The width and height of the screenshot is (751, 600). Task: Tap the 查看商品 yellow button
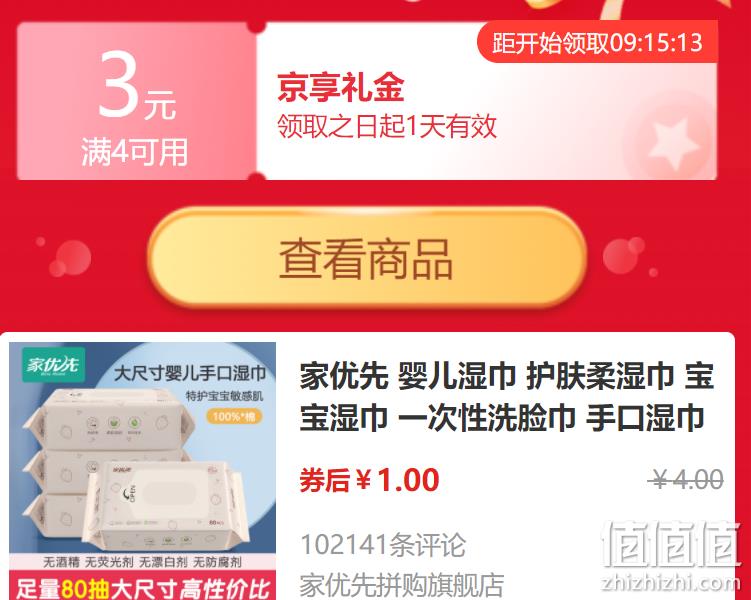coord(367,258)
